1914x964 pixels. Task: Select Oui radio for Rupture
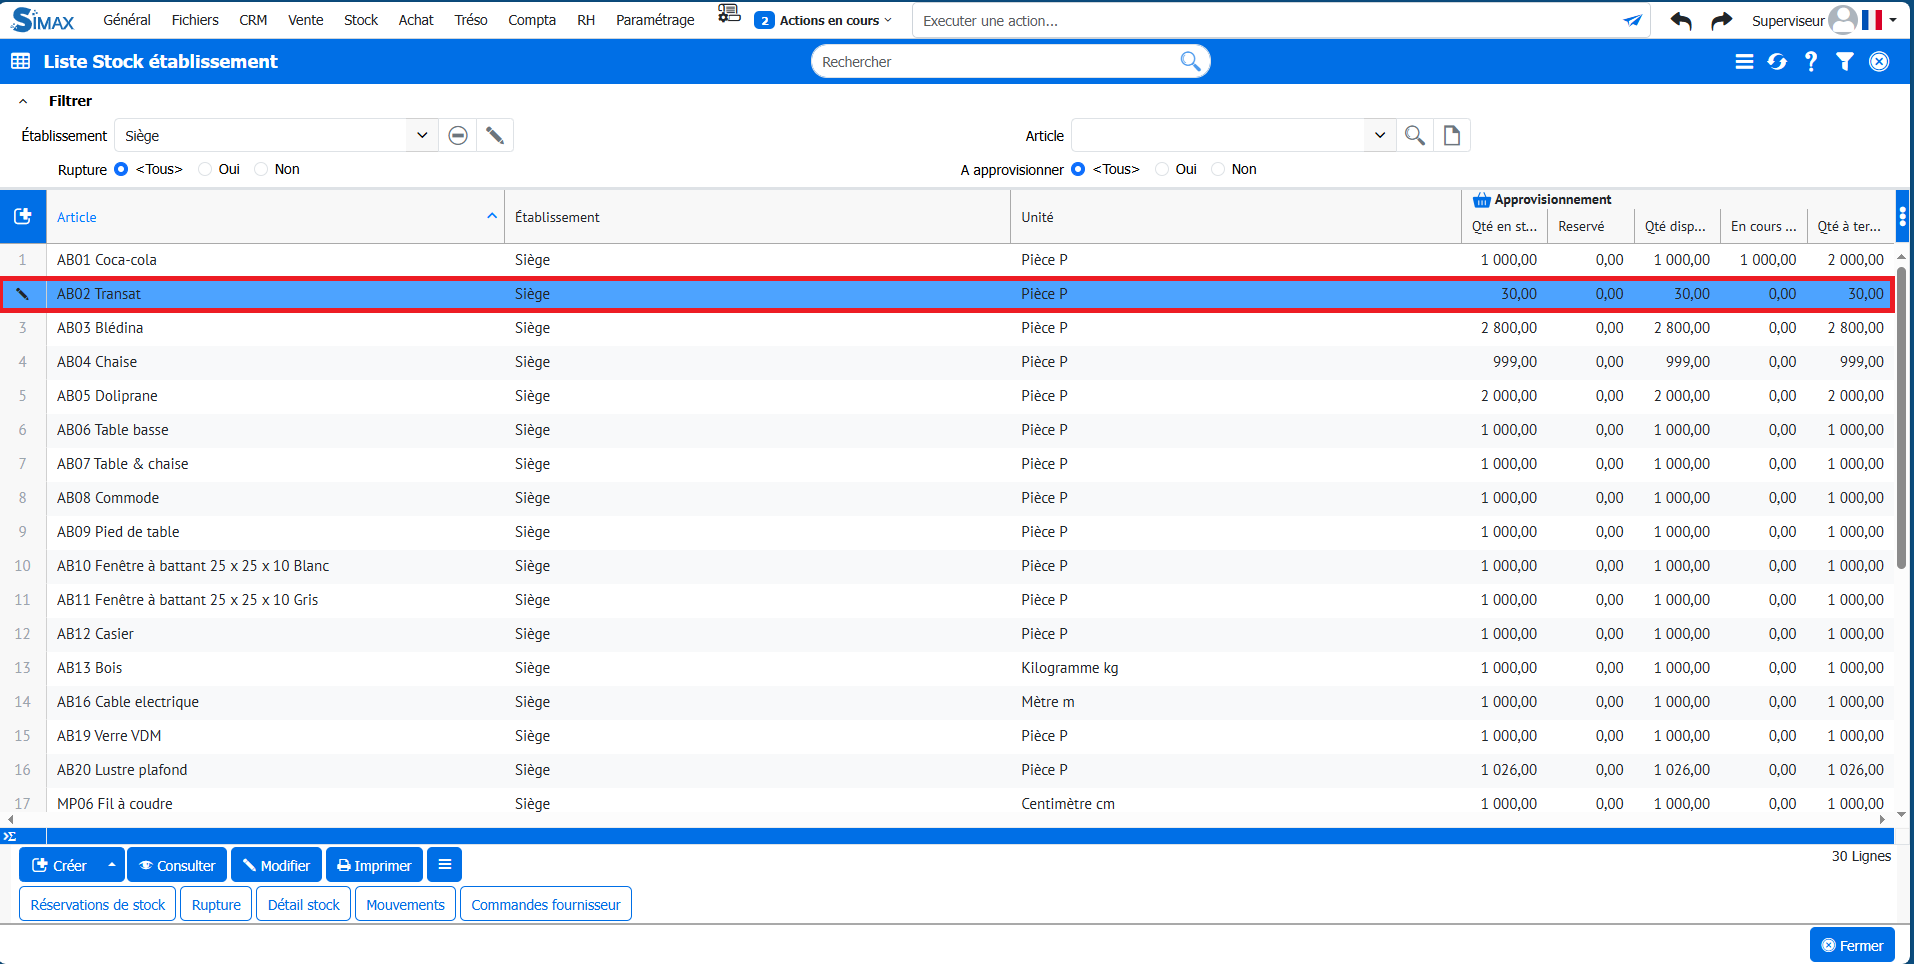pyautogui.click(x=206, y=170)
